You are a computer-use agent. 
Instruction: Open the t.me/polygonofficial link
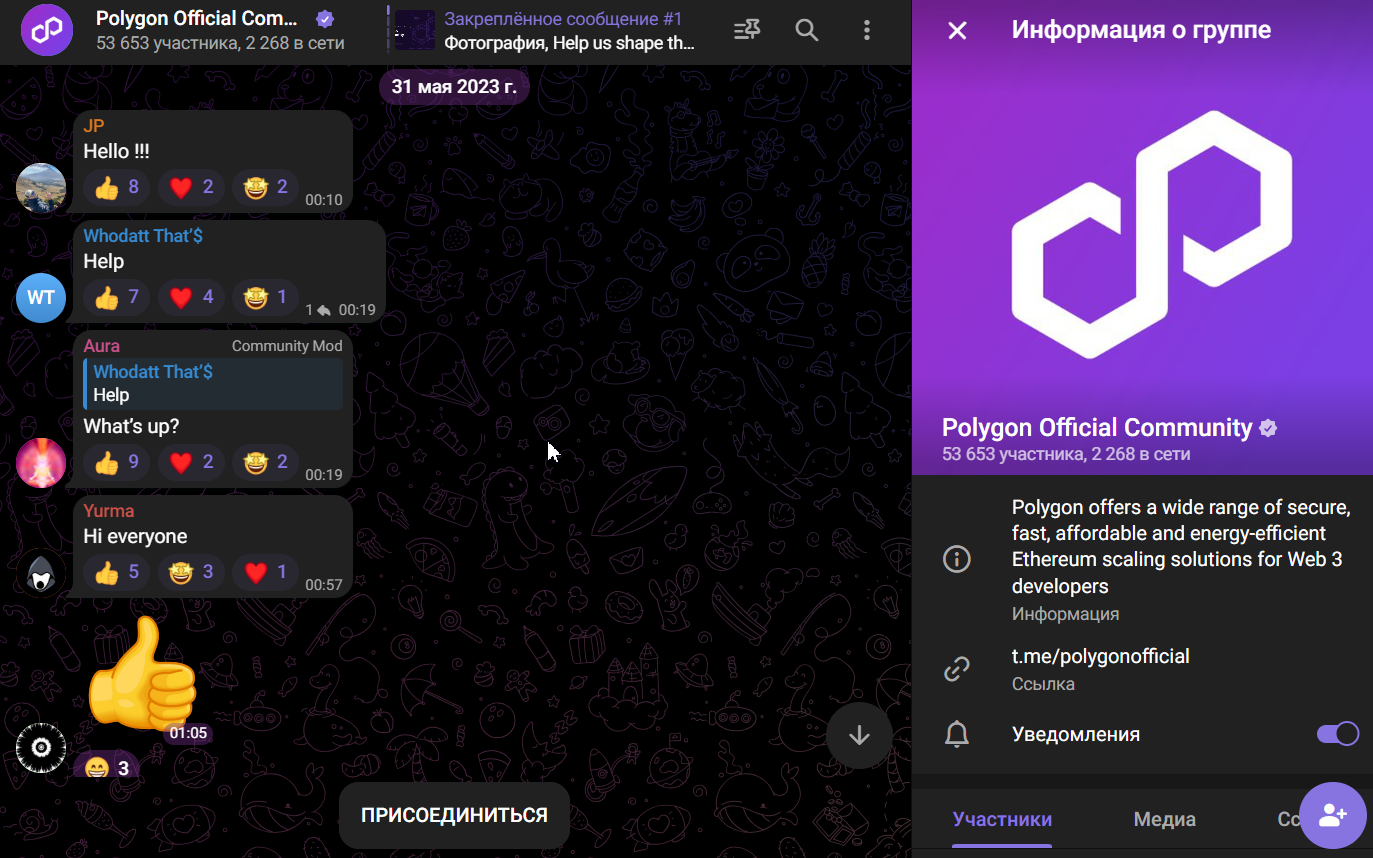pos(1100,657)
